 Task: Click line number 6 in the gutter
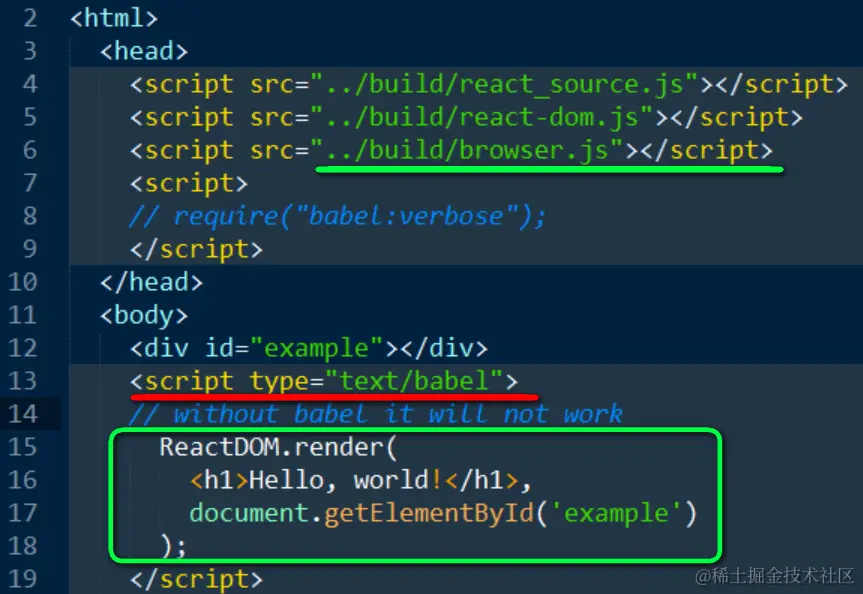click(x=30, y=150)
